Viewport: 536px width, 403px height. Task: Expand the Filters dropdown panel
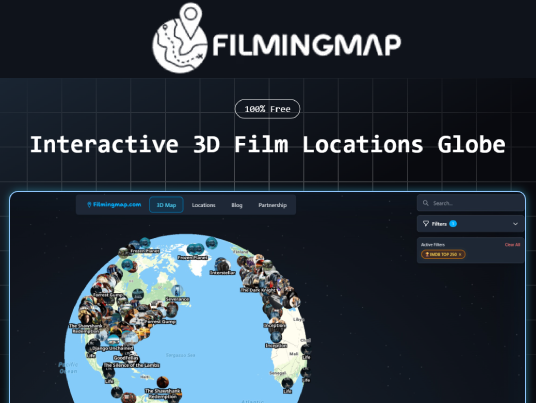click(470, 224)
